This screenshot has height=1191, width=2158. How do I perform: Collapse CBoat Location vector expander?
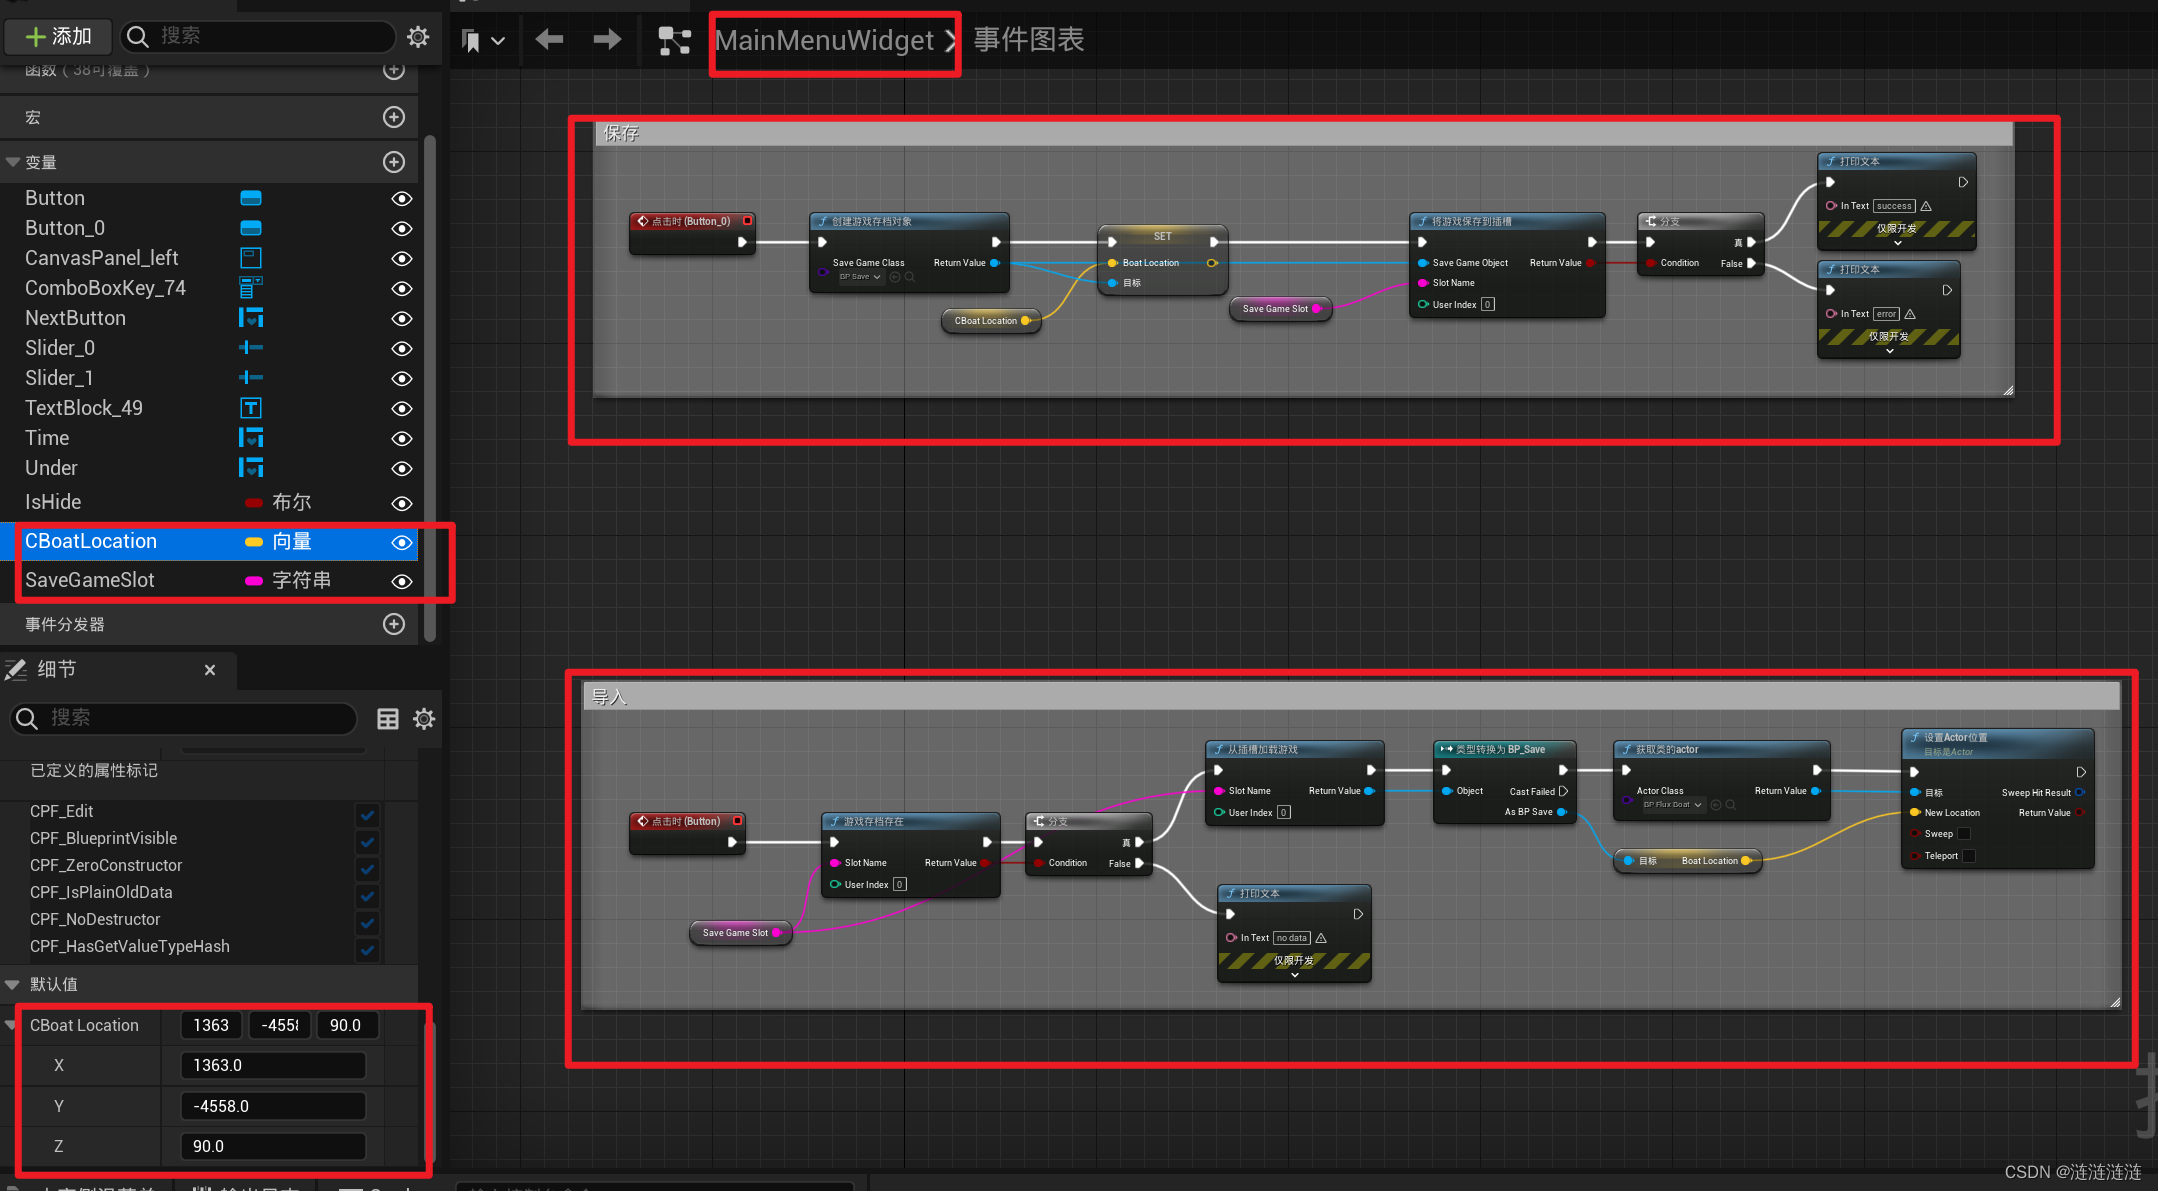[11, 1025]
